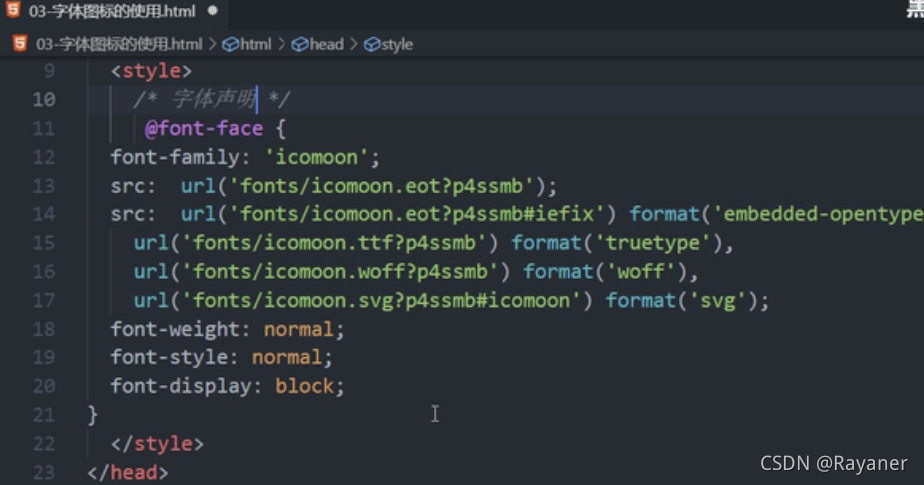This screenshot has width=924, height=485.
Task: Click line number 21 in the gutter
Action: coord(44,415)
